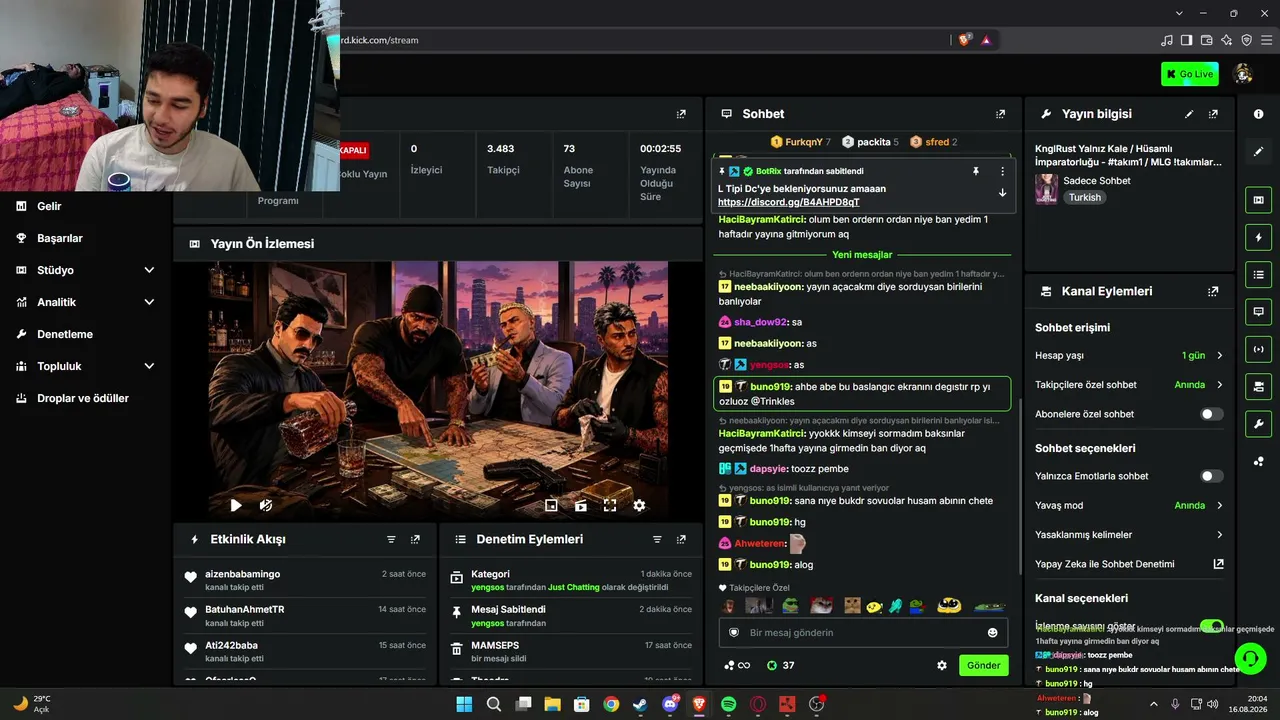
Task: Filter the Etkinlik Akışı feed
Action: 391,539
